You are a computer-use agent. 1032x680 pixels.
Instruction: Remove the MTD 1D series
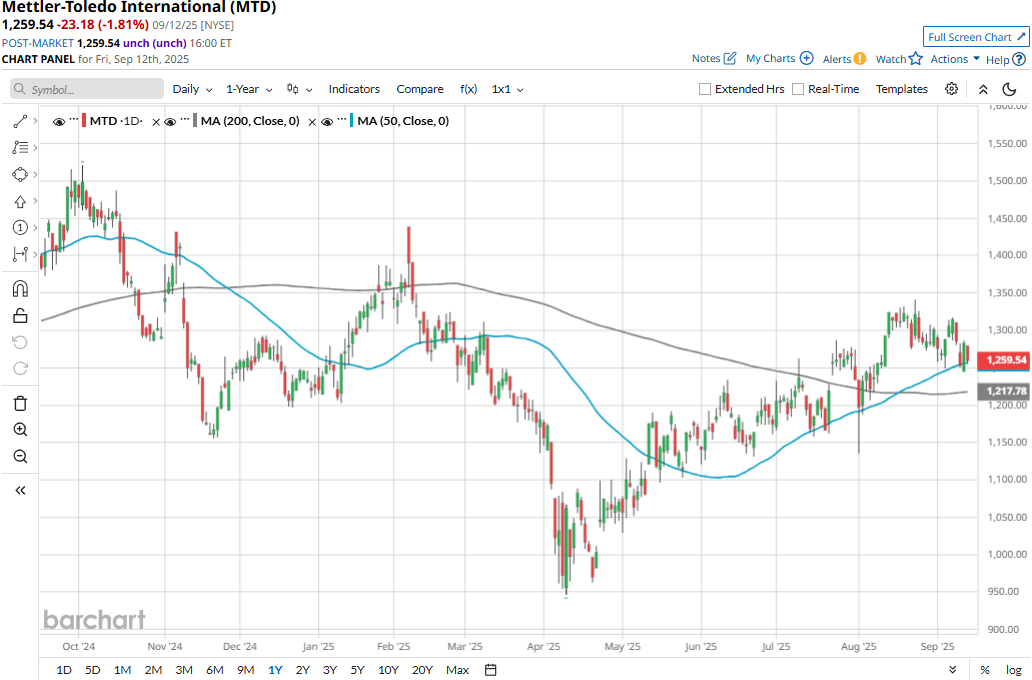point(156,122)
